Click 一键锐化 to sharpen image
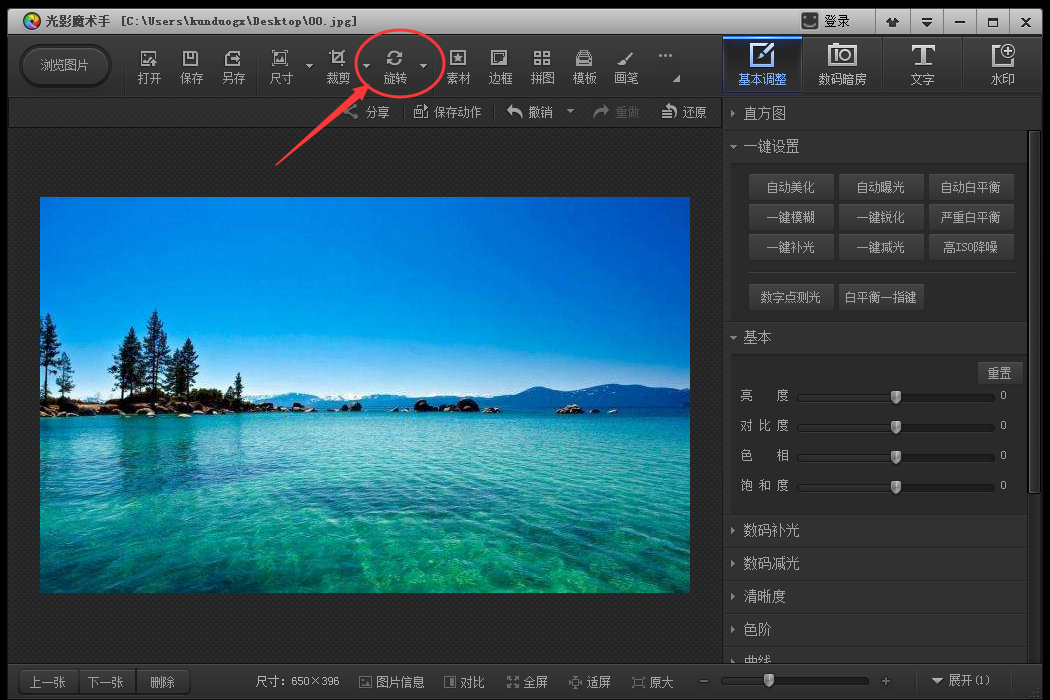 (x=880, y=217)
